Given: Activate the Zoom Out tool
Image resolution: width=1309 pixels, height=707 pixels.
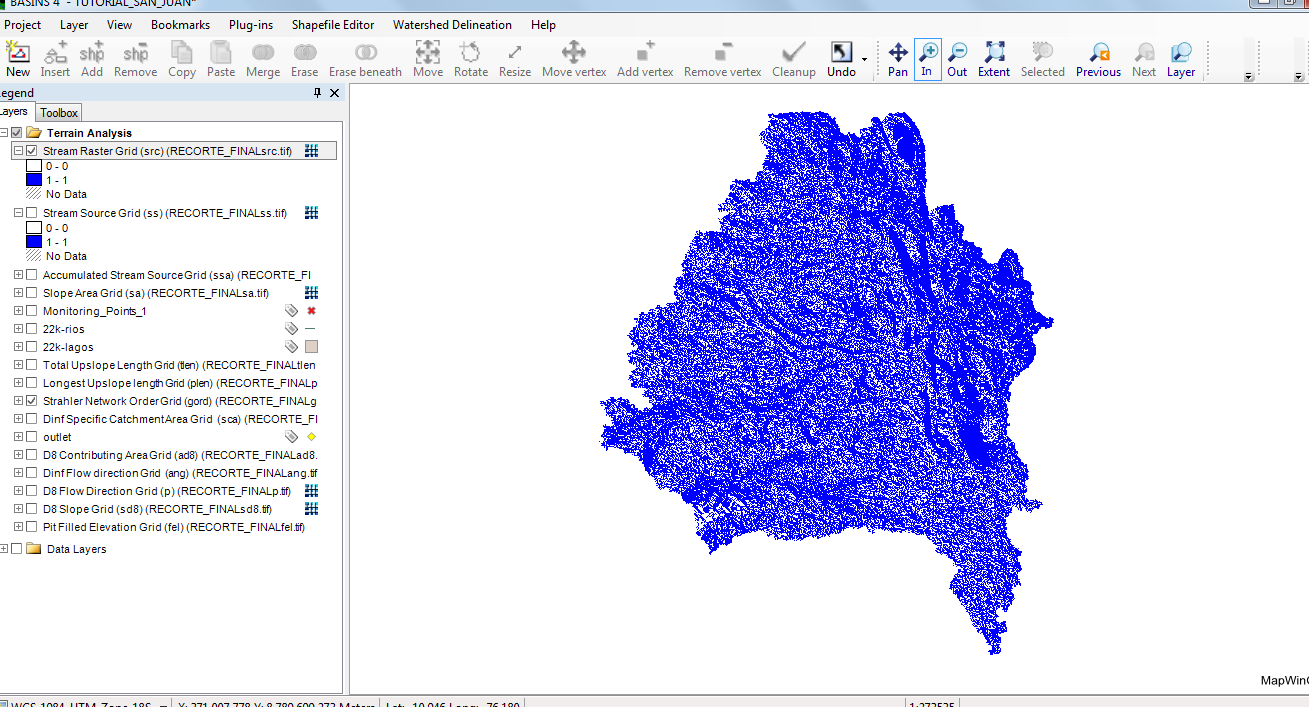Looking at the screenshot, I should coord(957,59).
